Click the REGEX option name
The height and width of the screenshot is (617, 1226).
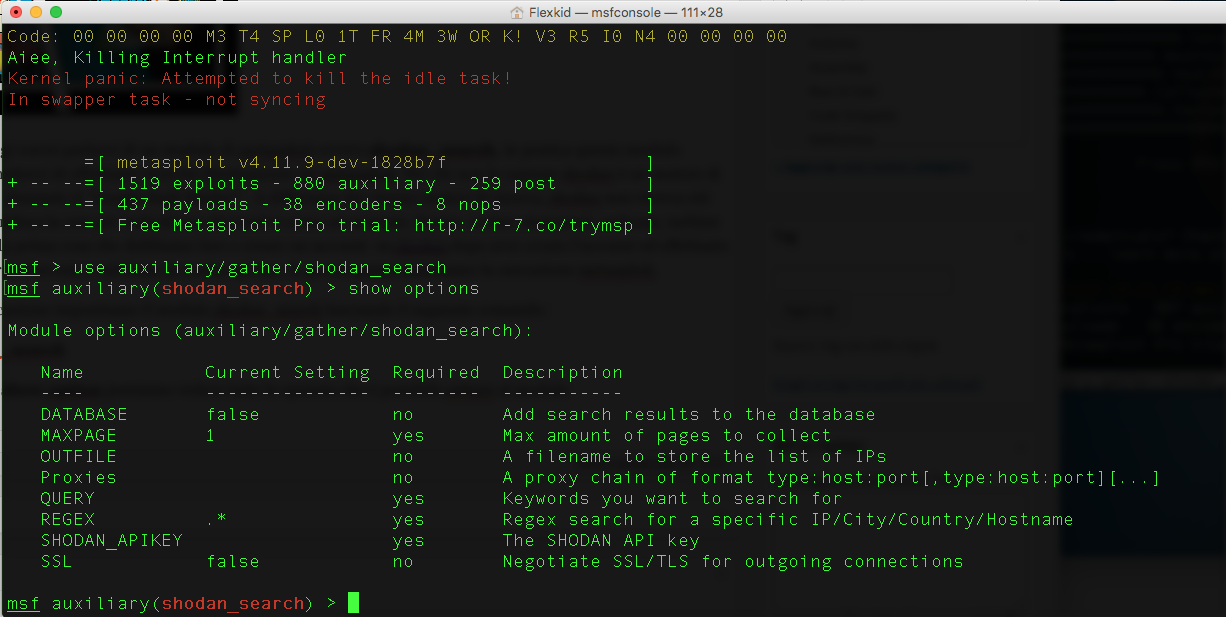(x=67, y=519)
